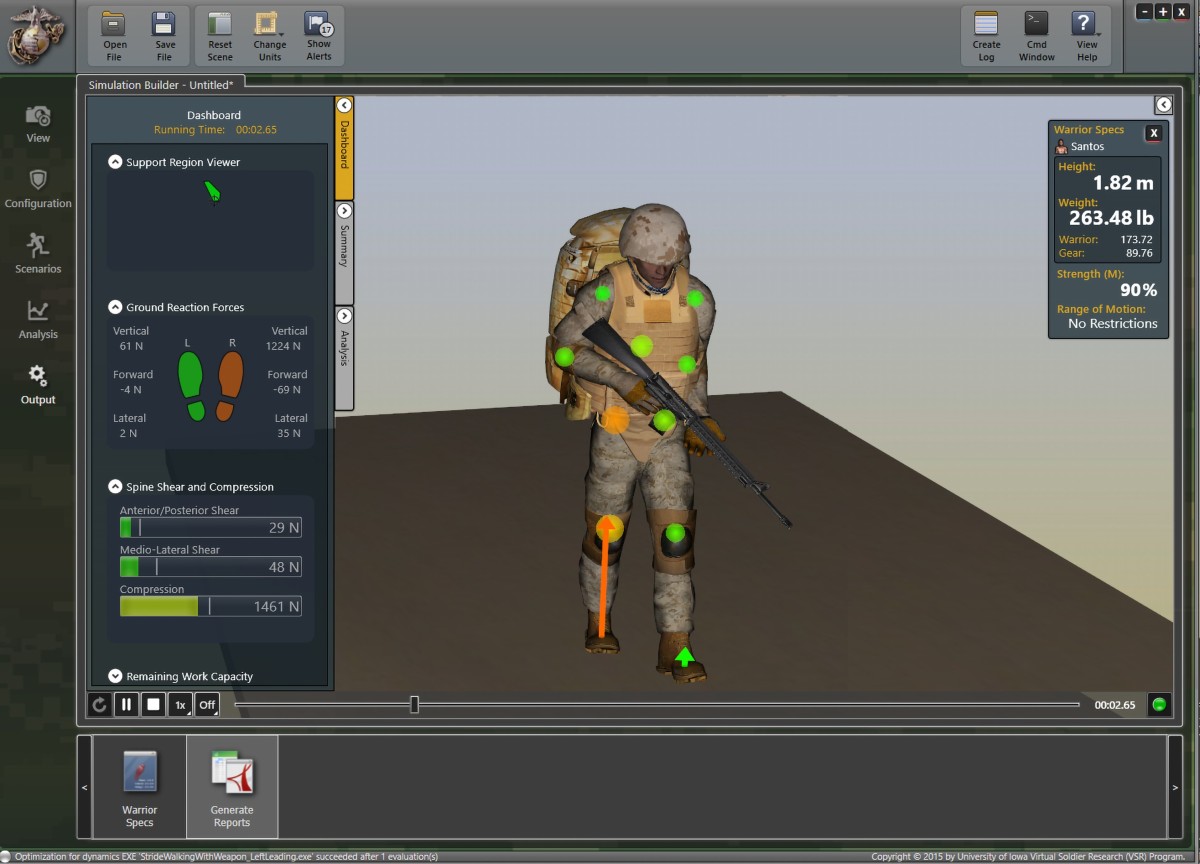Stop the simulation playback

pos(153,704)
